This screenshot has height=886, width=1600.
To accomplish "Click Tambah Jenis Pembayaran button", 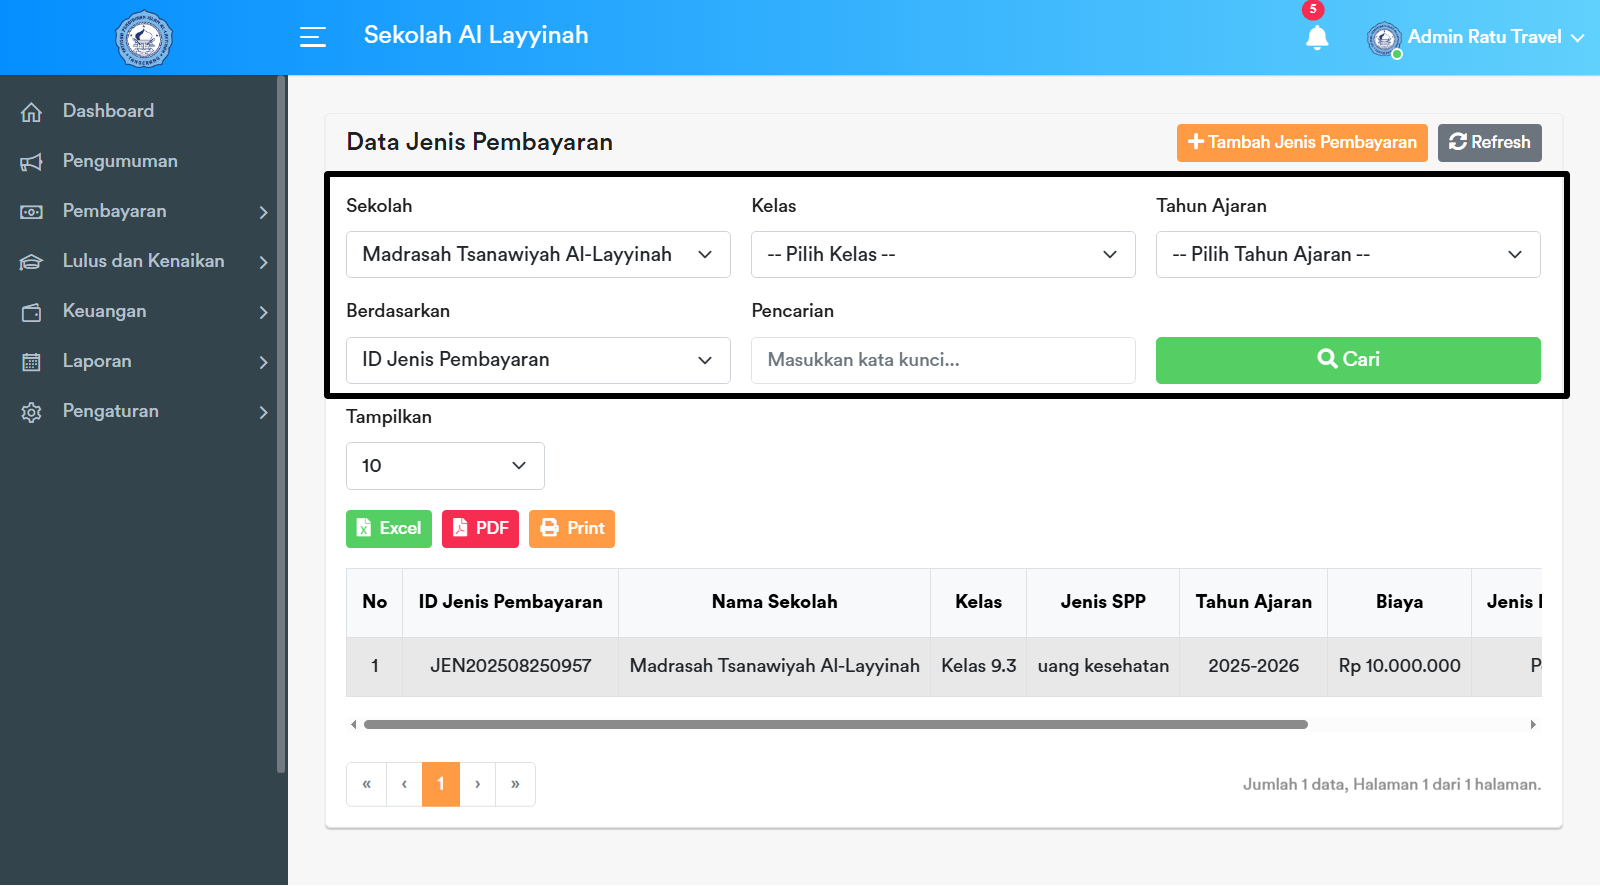I will click(1301, 142).
